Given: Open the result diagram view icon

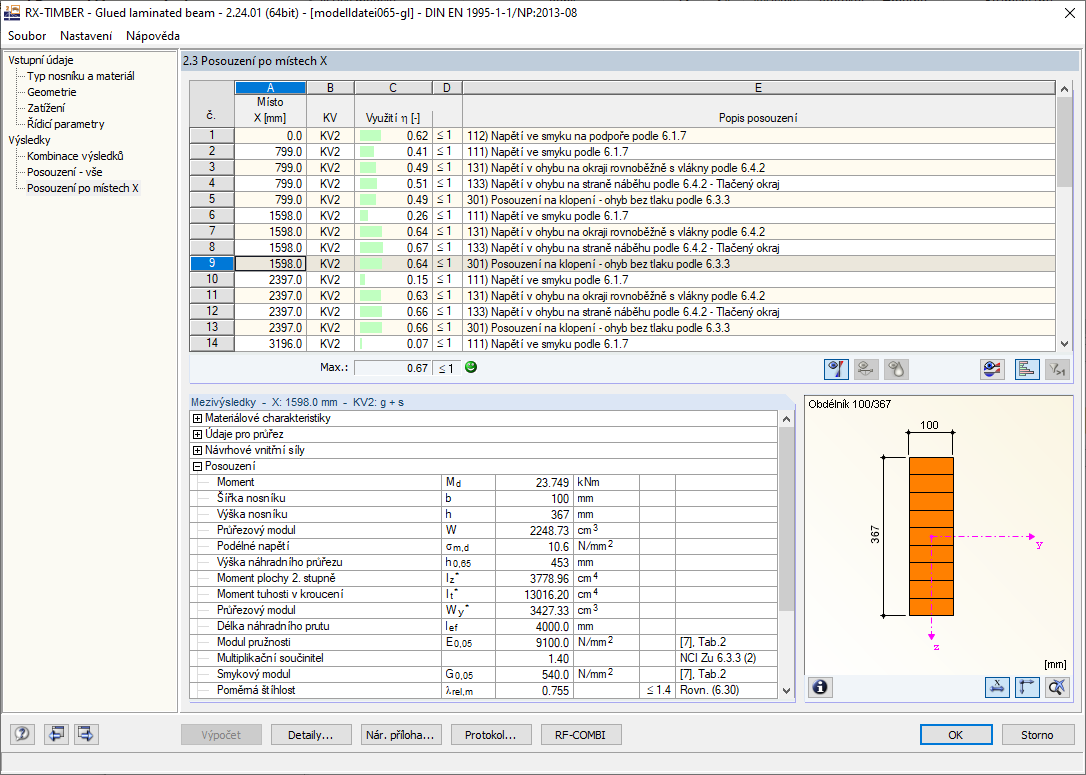Looking at the screenshot, I should point(993,369).
